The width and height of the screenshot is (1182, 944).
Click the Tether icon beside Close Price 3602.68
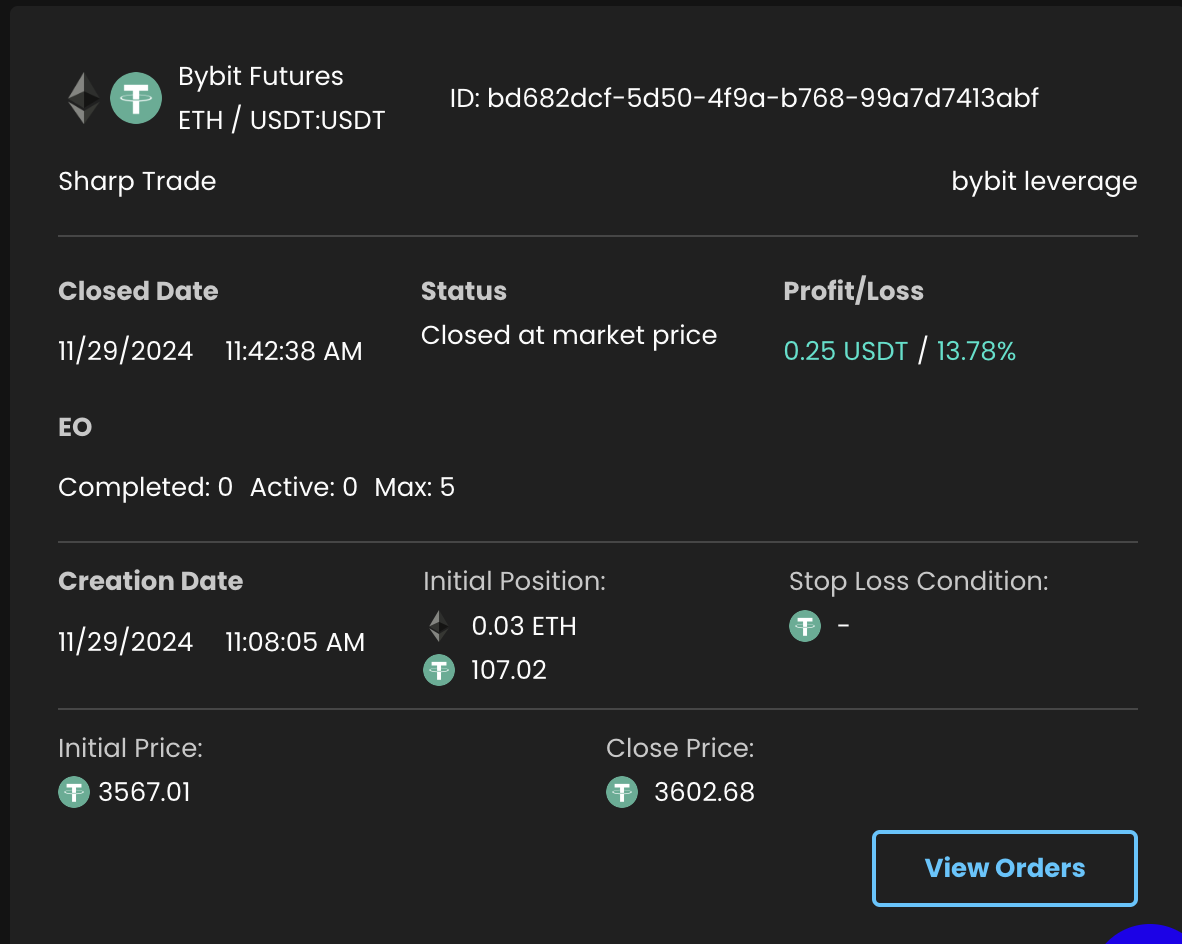[x=622, y=793]
